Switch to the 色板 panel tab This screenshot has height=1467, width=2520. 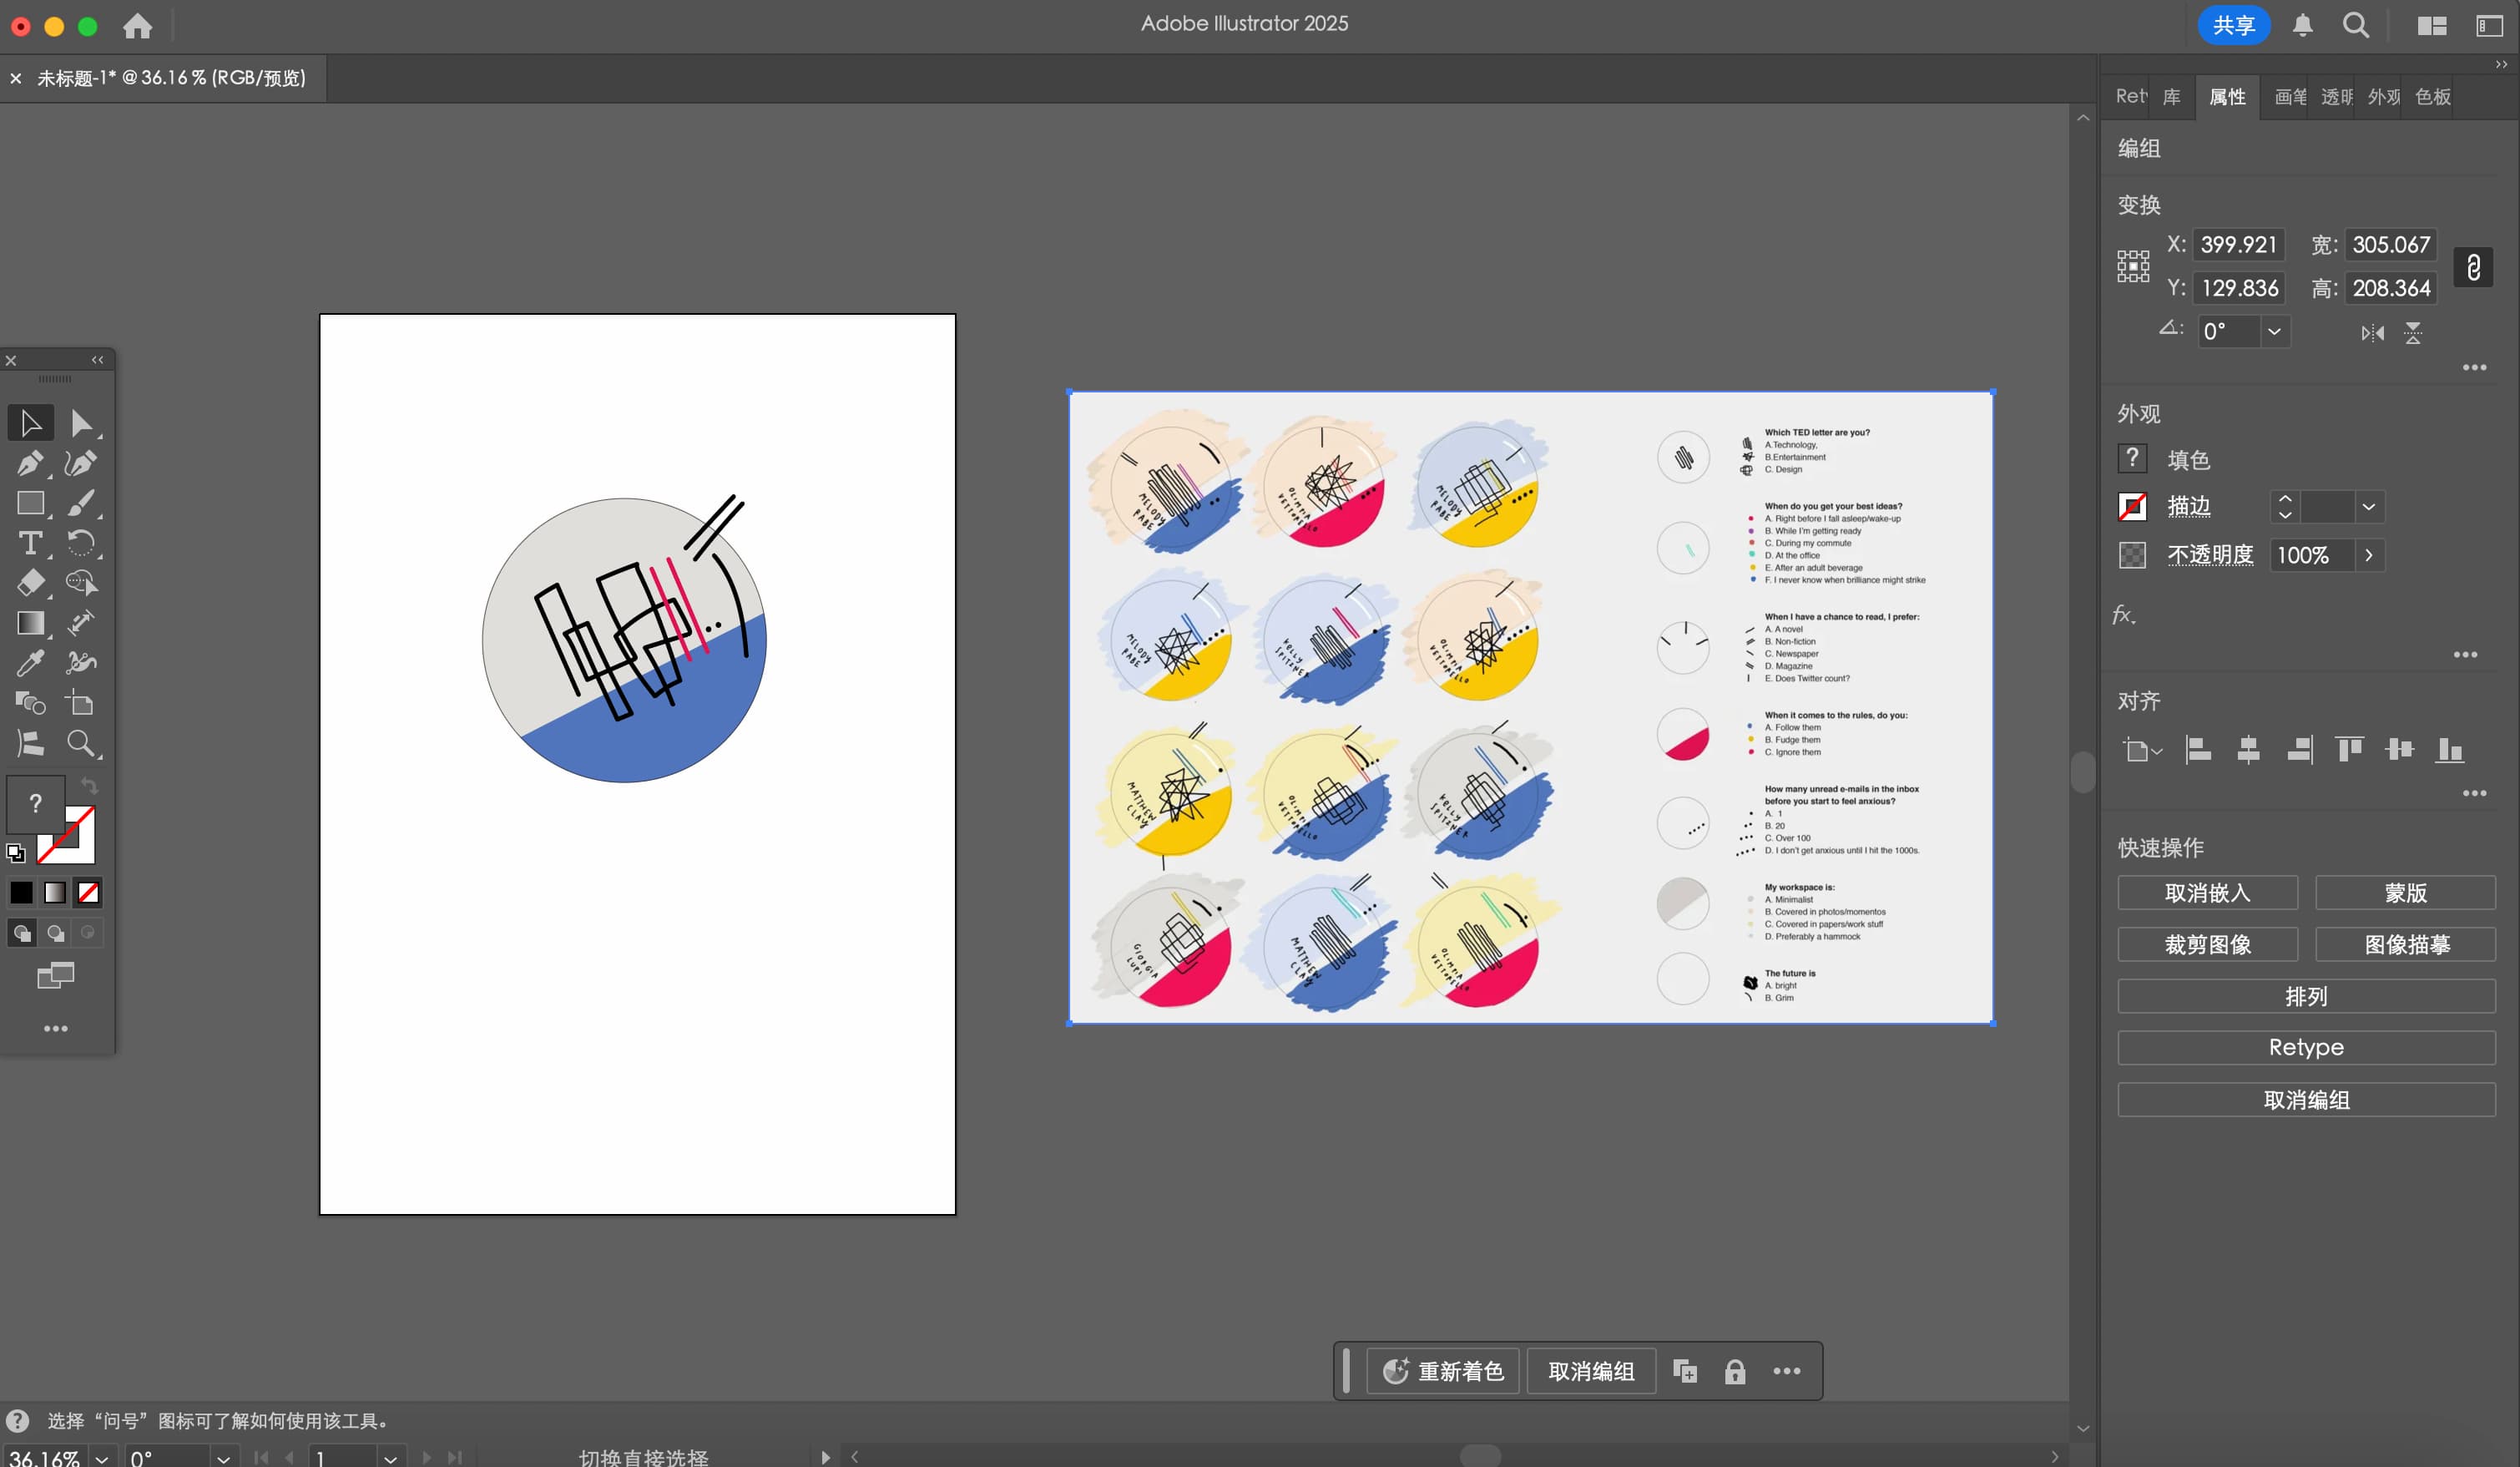coord(2432,97)
